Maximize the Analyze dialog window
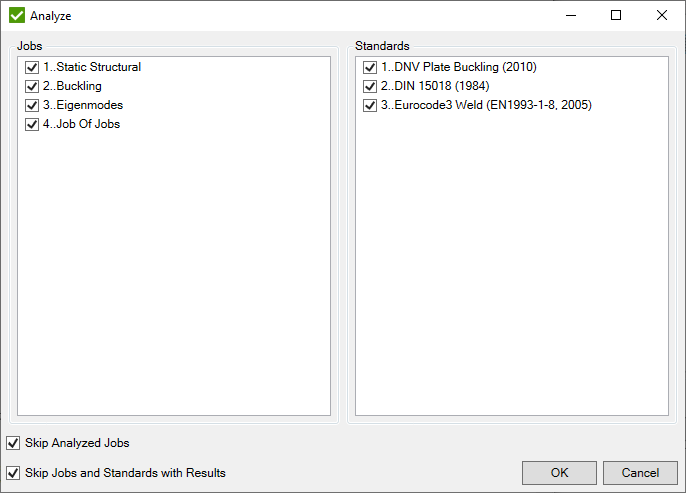The height and width of the screenshot is (493, 686). [x=616, y=16]
